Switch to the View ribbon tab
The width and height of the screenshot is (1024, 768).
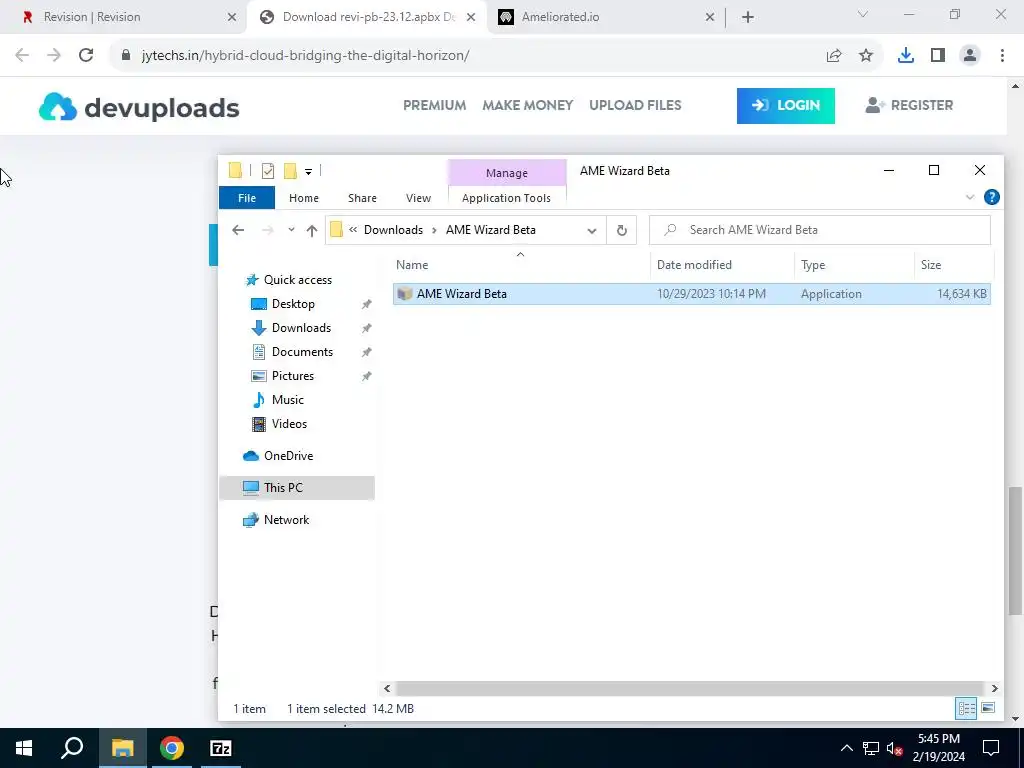419,198
